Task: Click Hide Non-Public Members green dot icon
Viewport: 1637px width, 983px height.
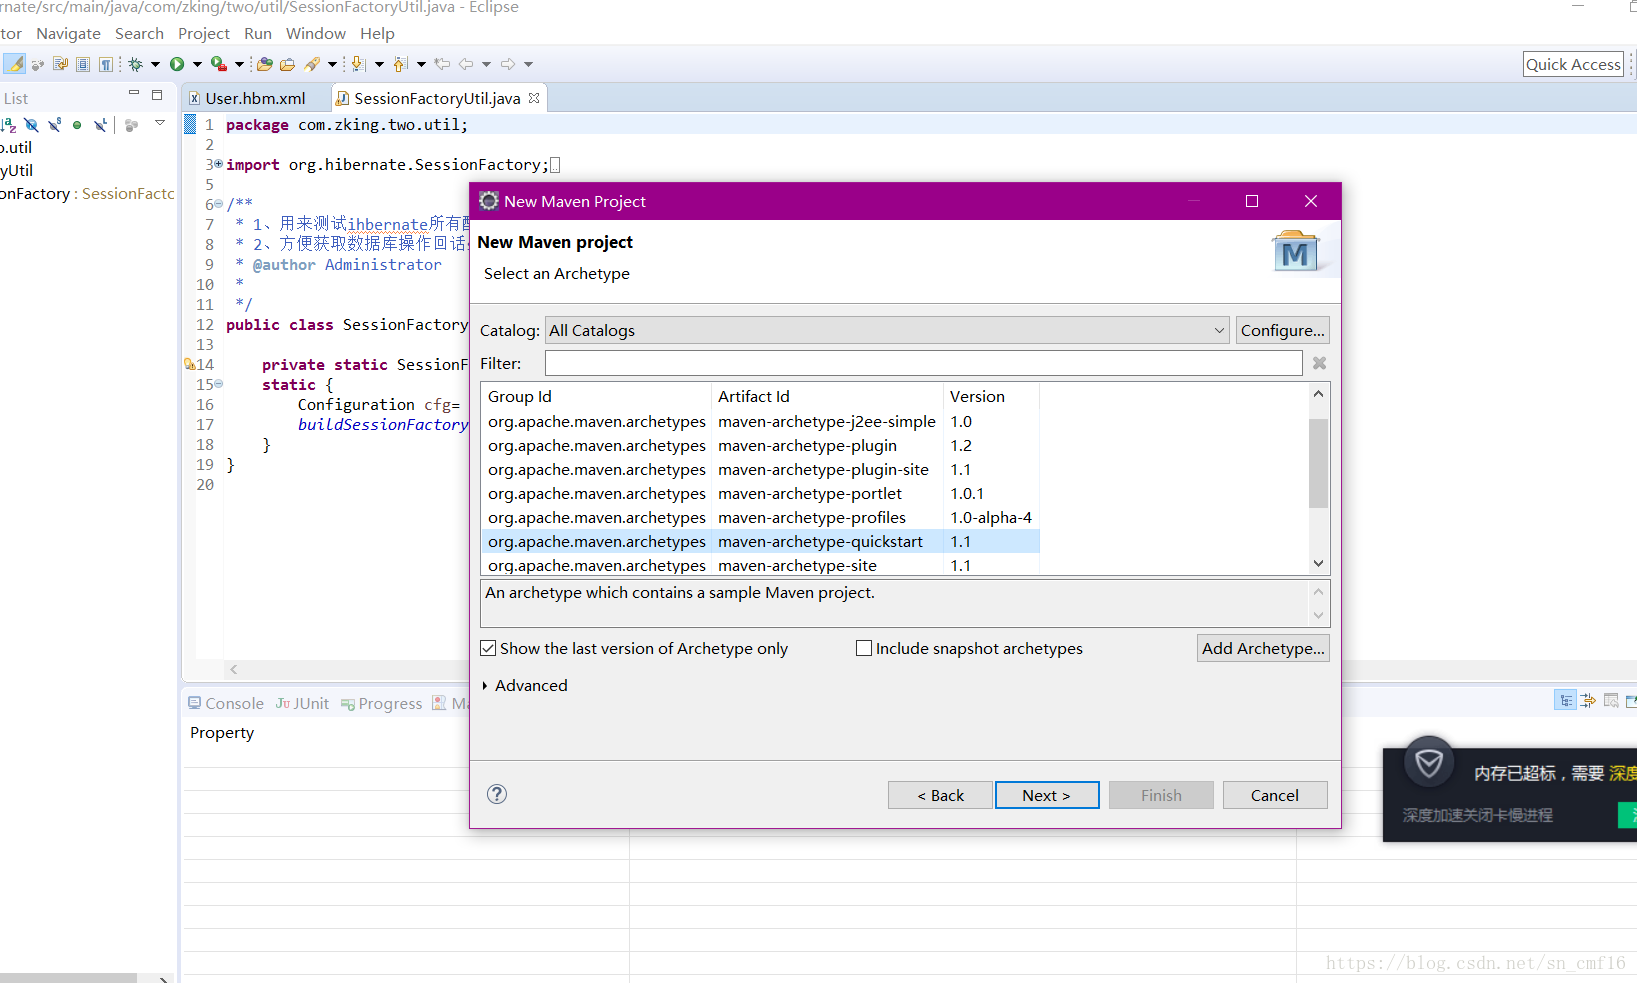Action: pos(77,125)
